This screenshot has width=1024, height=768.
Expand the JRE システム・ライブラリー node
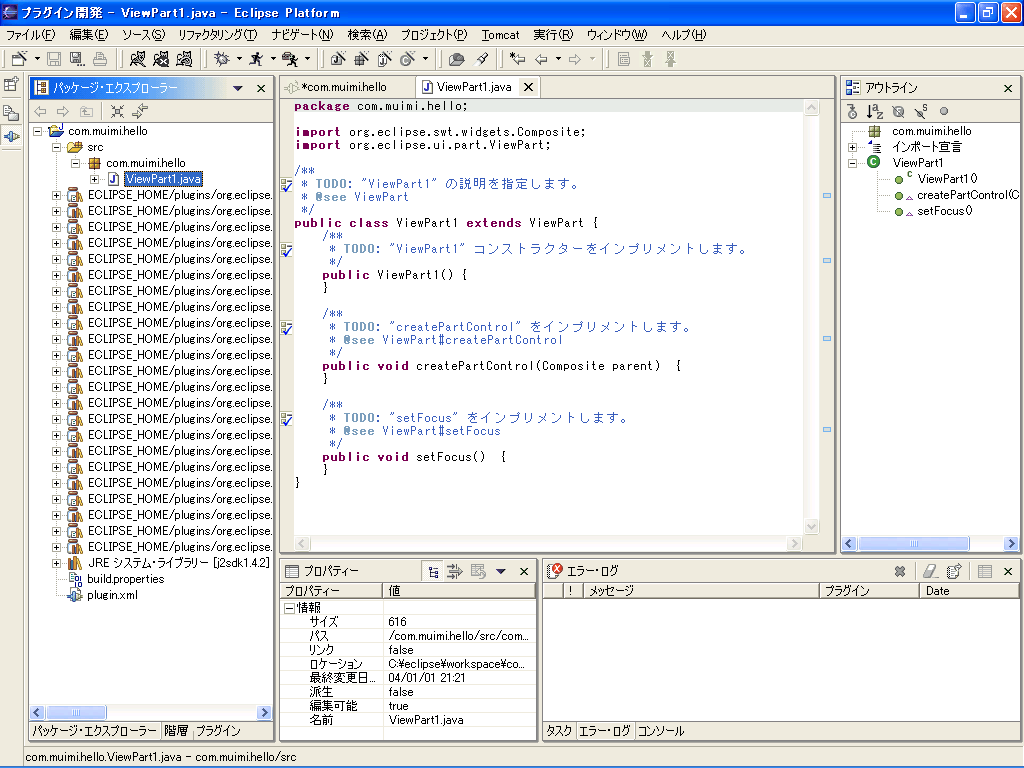pyautogui.click(x=56, y=563)
